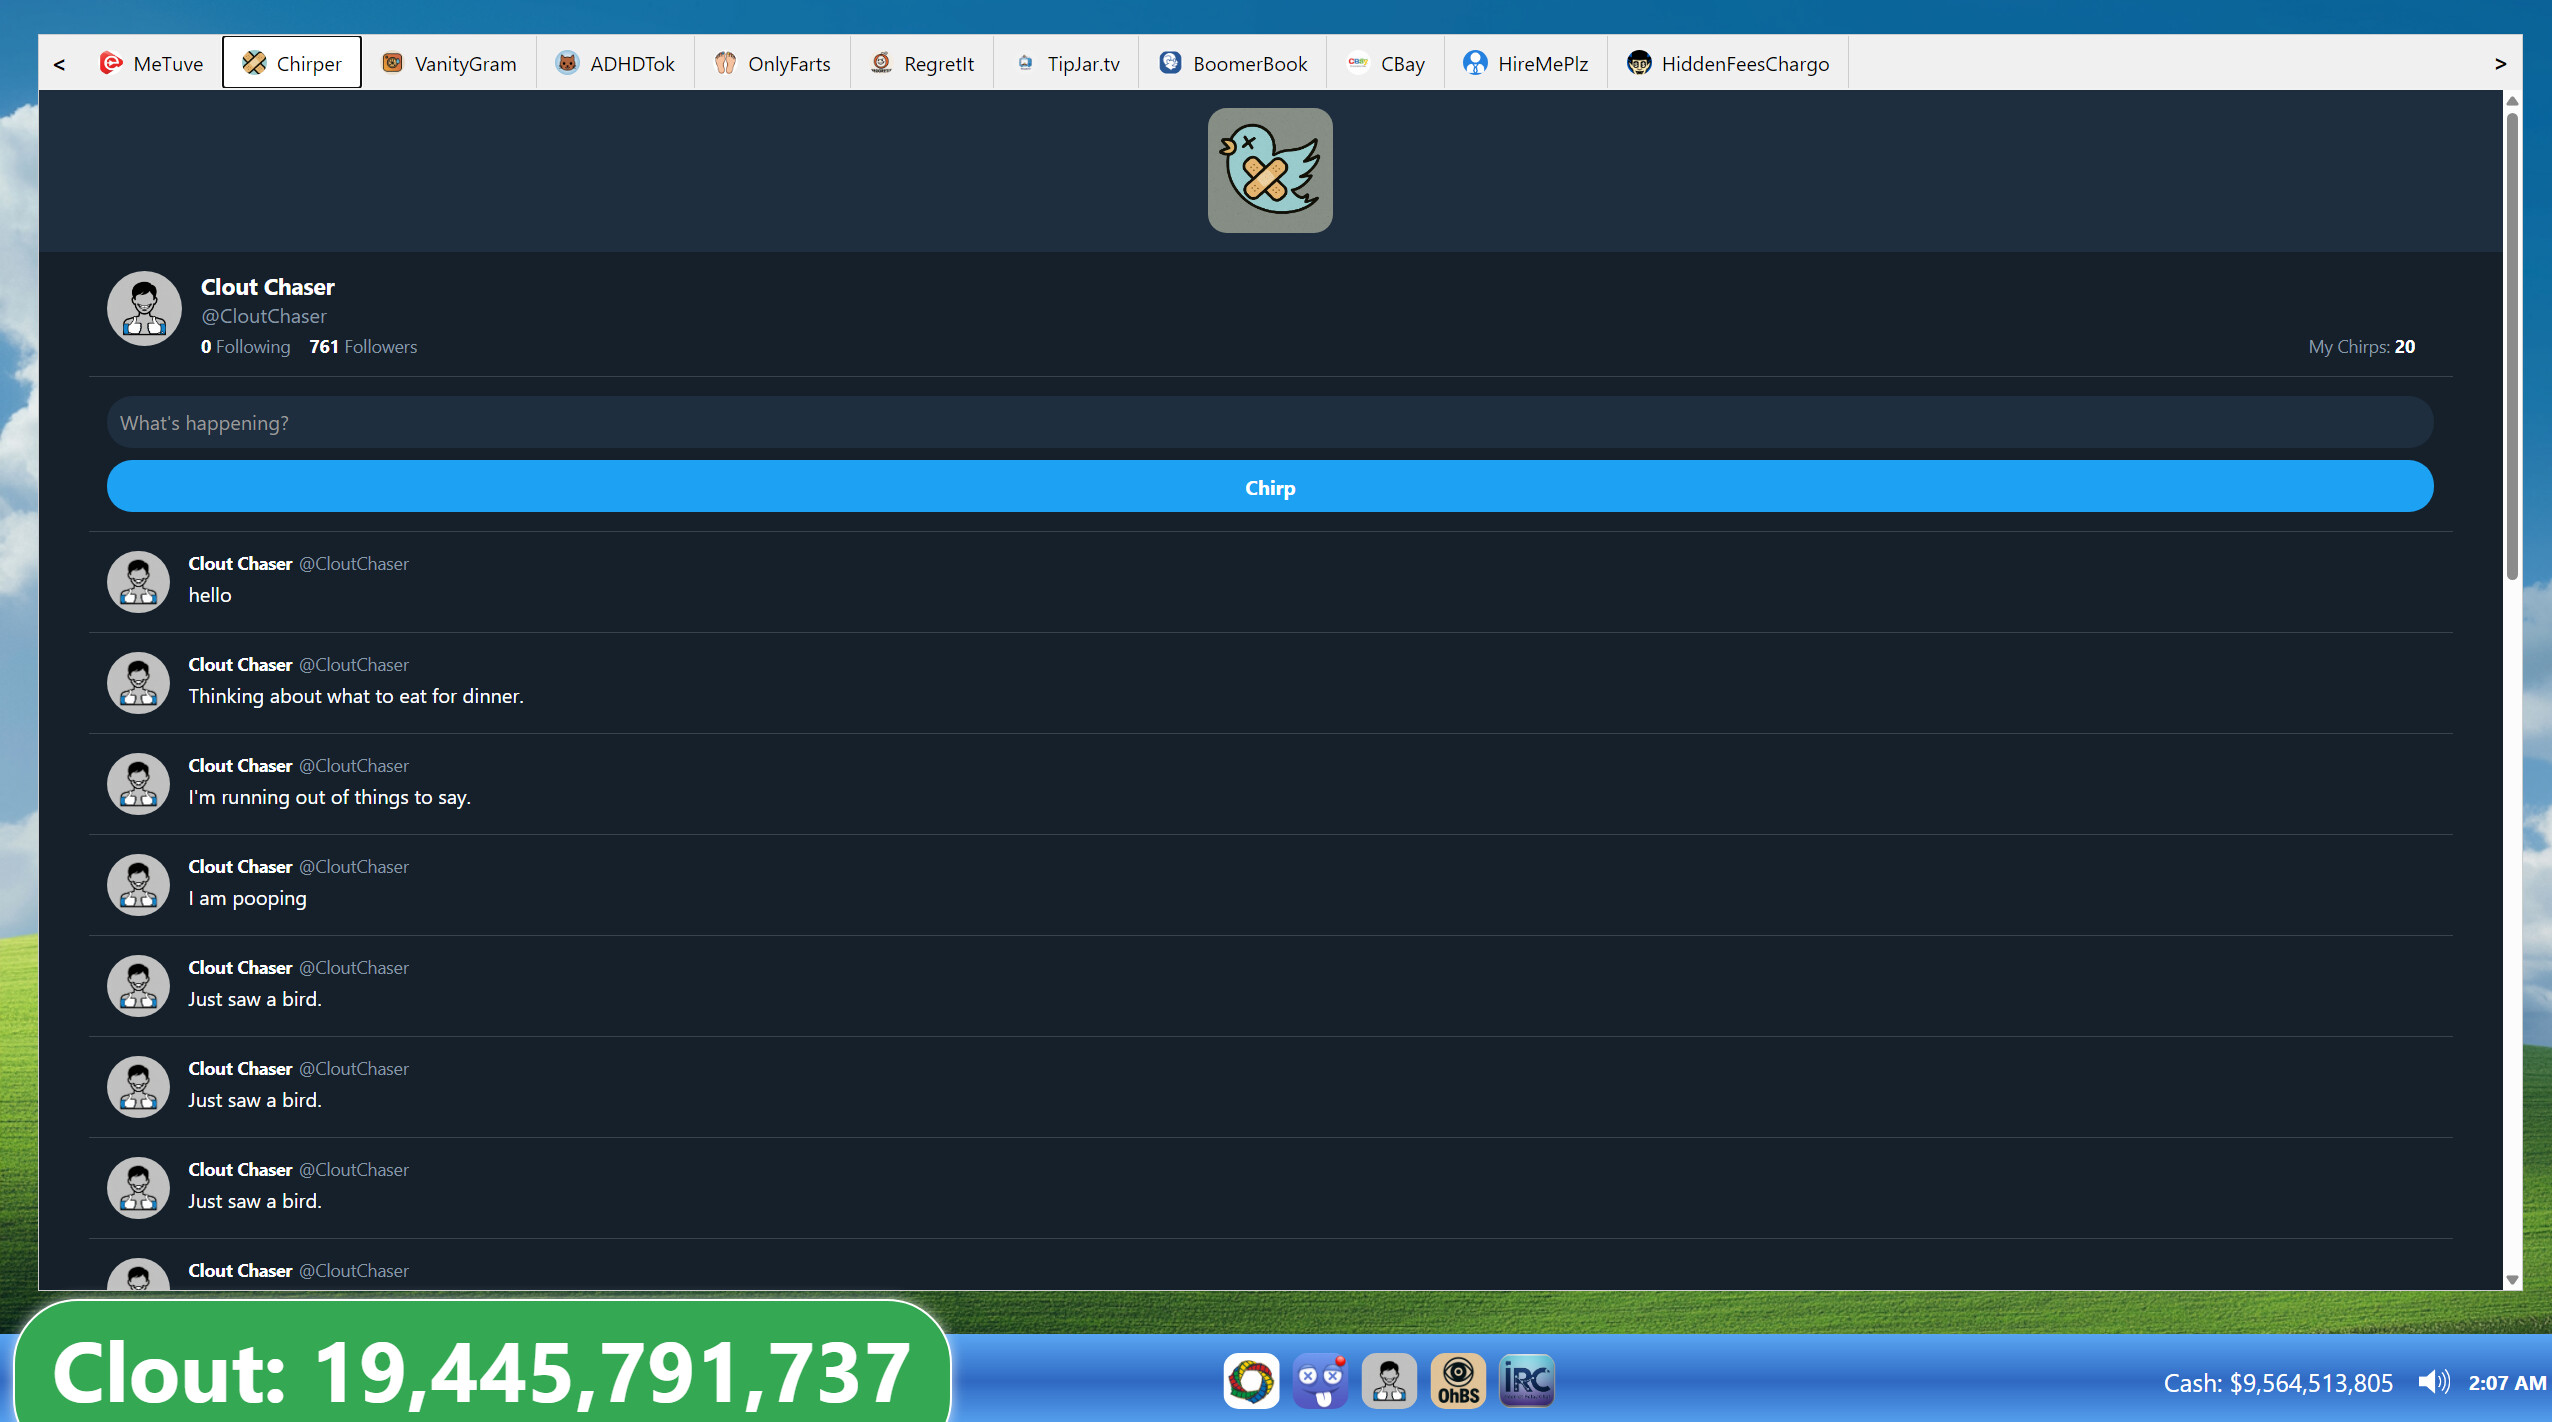The height and width of the screenshot is (1422, 2552).
Task: Click the 761 Followers link
Action: pos(362,346)
